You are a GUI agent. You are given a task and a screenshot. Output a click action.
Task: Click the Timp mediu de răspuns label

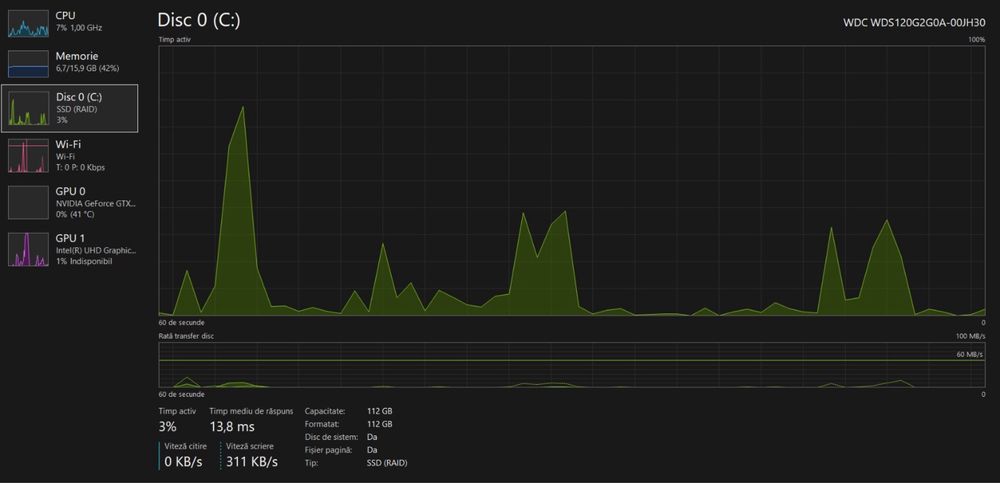(x=251, y=411)
